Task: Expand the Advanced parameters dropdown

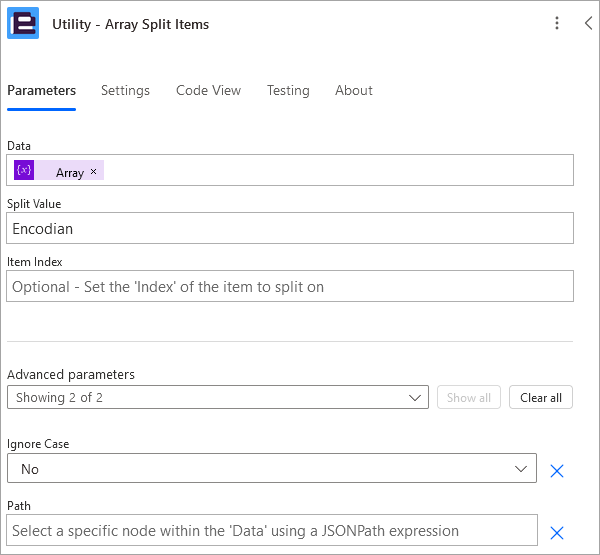Action: click(218, 397)
